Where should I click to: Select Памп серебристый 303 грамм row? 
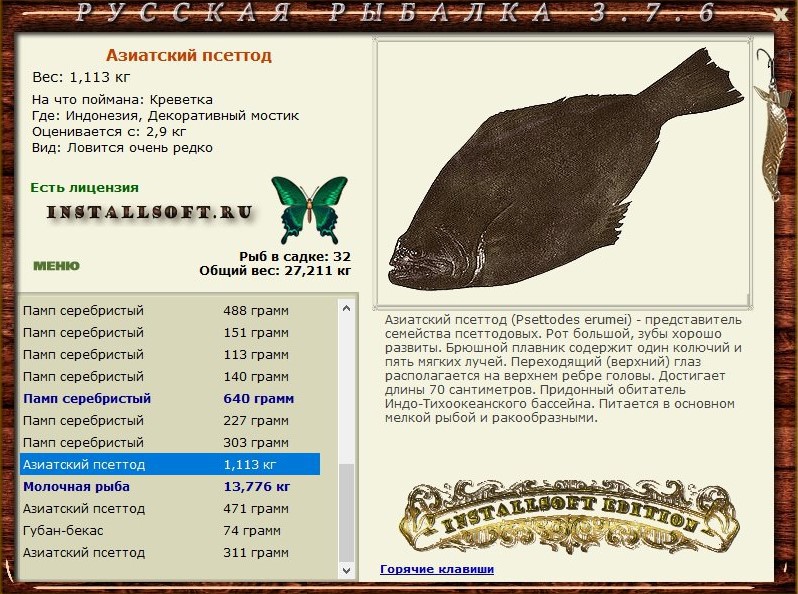(x=170, y=442)
